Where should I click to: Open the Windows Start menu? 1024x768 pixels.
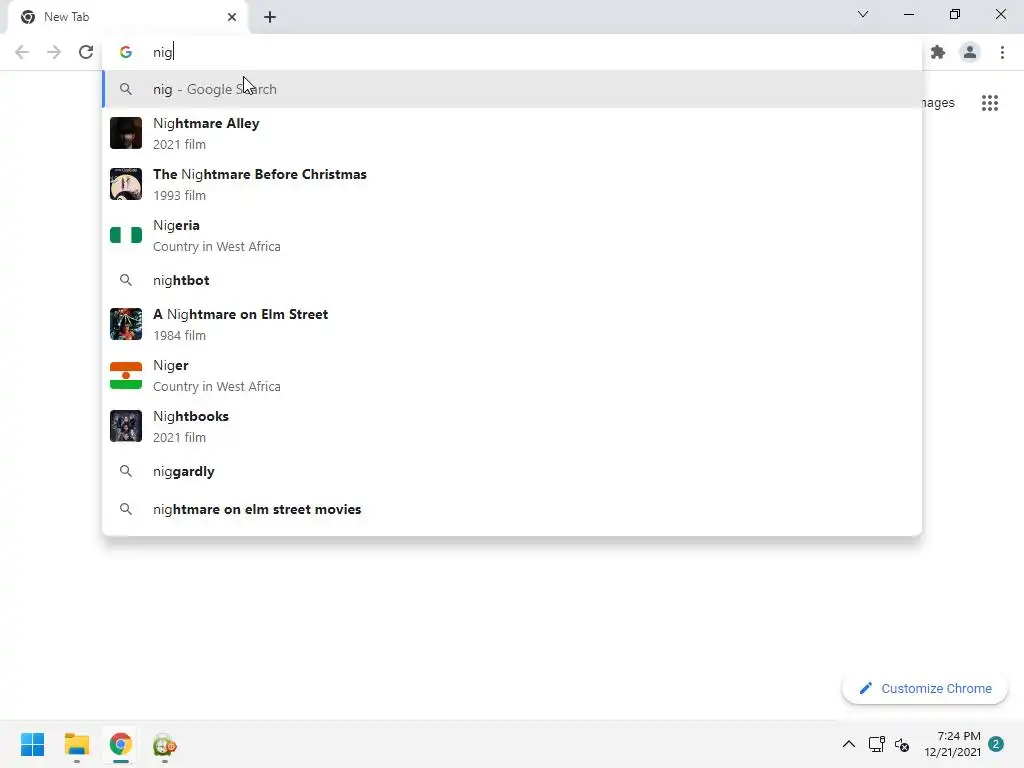(x=33, y=744)
